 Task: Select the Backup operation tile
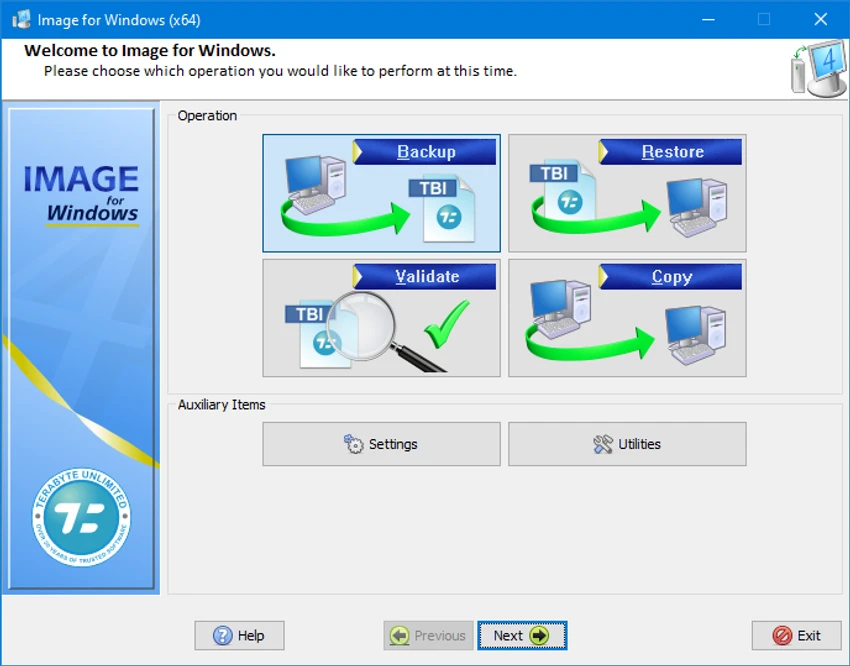[381, 193]
